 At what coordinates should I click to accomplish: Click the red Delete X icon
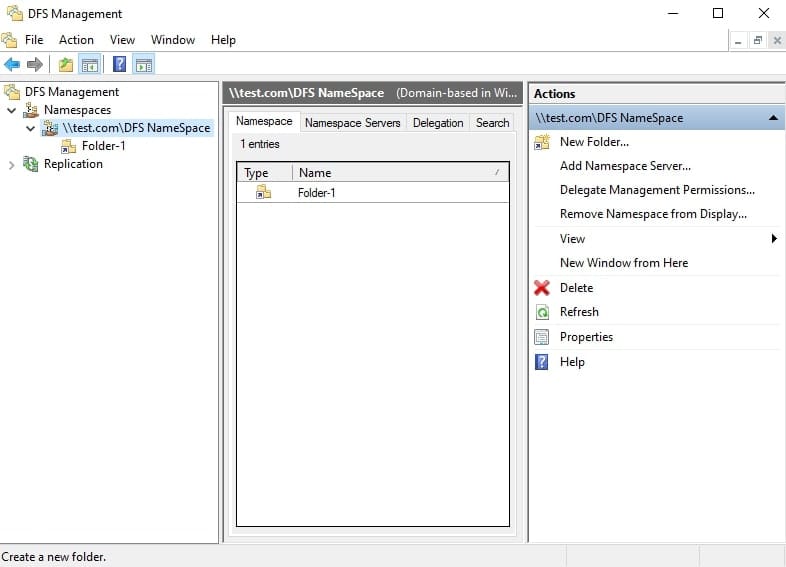[542, 288]
